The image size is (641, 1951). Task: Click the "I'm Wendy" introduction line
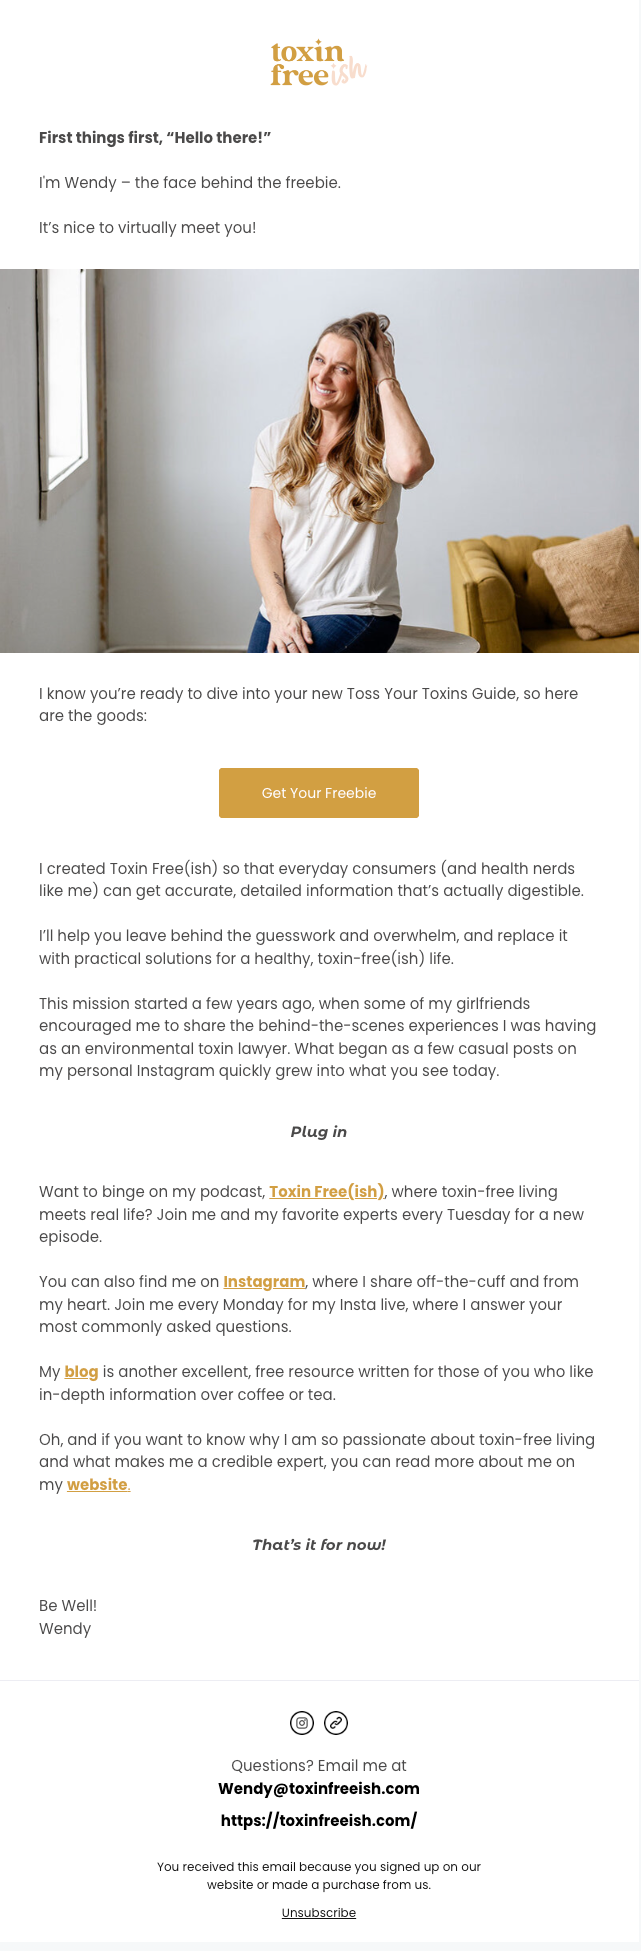pyautogui.click(x=190, y=182)
